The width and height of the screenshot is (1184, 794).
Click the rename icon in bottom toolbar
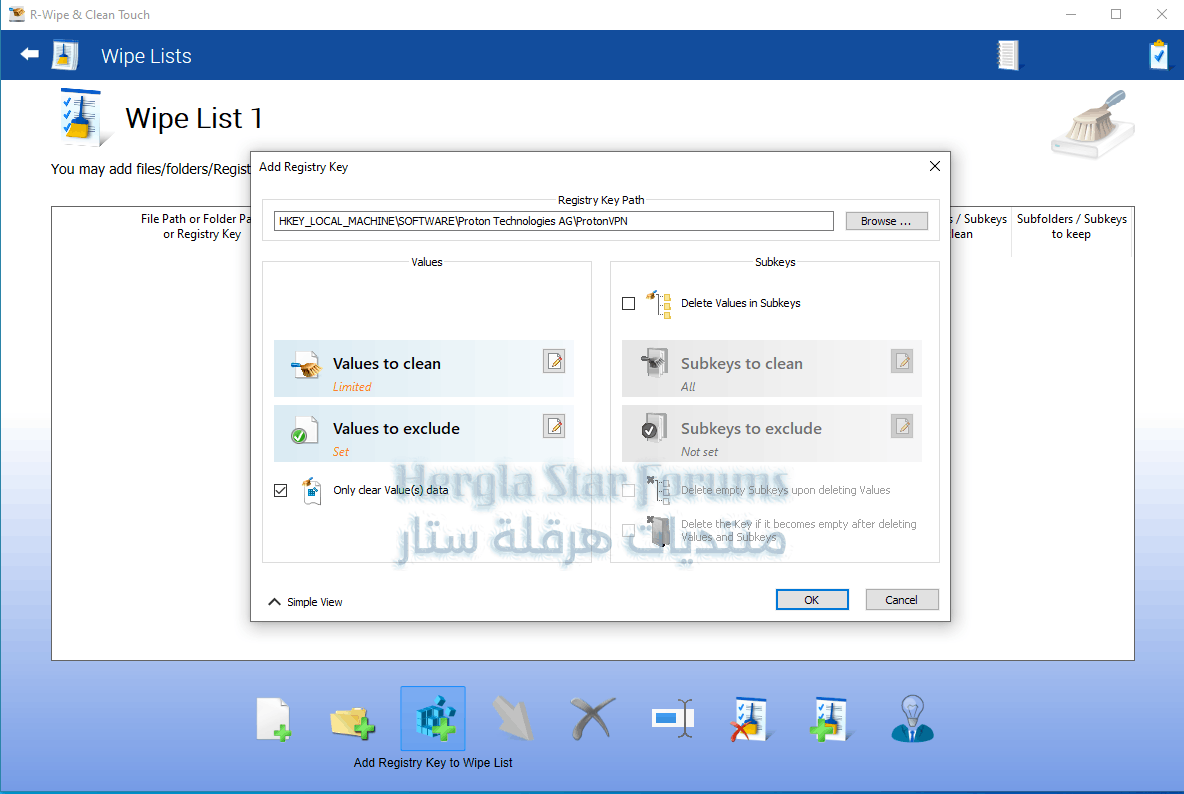click(x=671, y=719)
